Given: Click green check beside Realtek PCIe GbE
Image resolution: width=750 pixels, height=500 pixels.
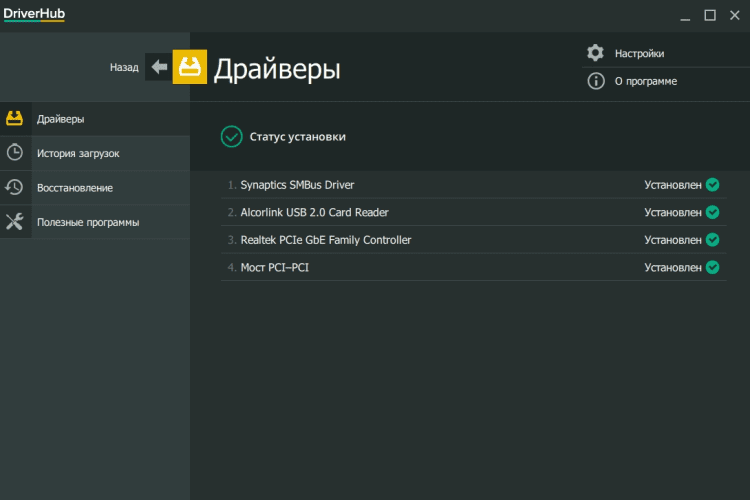Looking at the screenshot, I should coord(712,240).
